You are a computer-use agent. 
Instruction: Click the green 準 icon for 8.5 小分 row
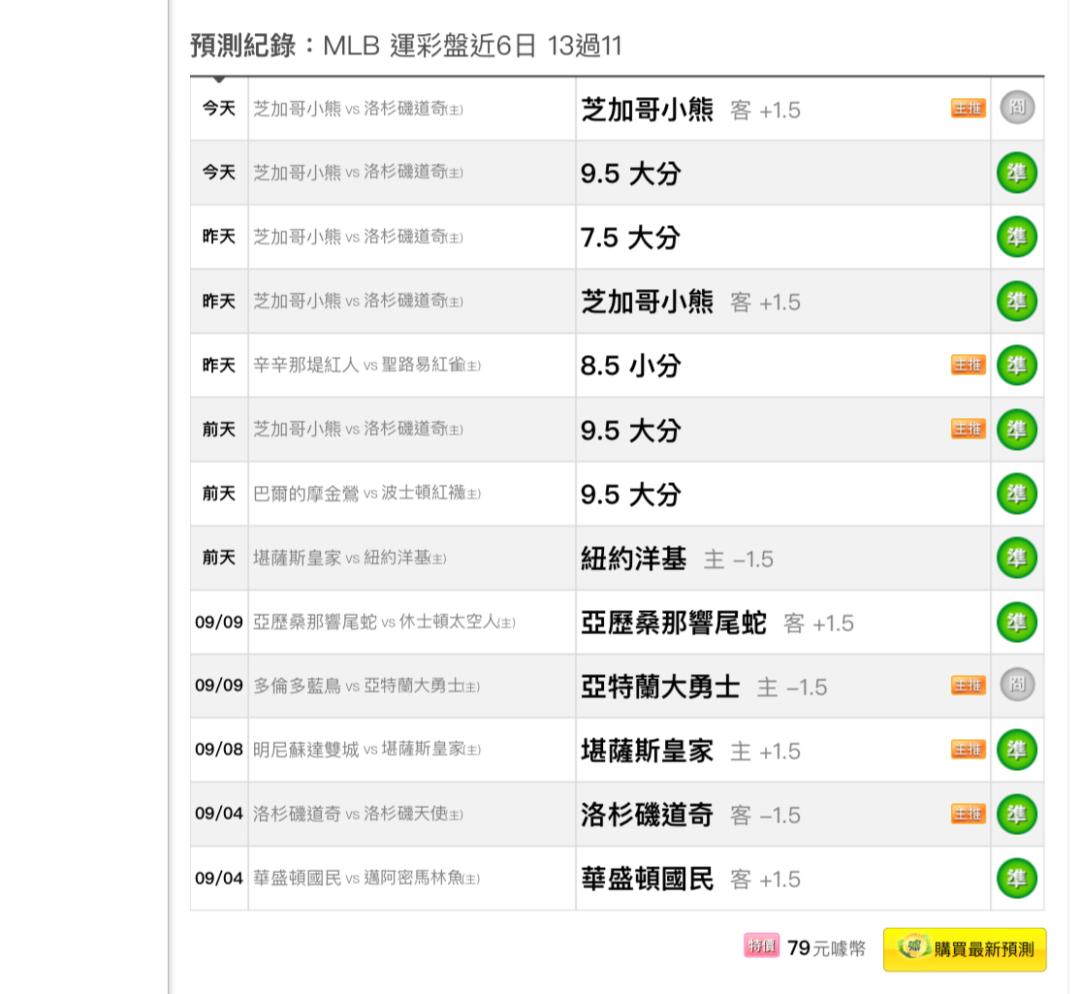(1017, 365)
